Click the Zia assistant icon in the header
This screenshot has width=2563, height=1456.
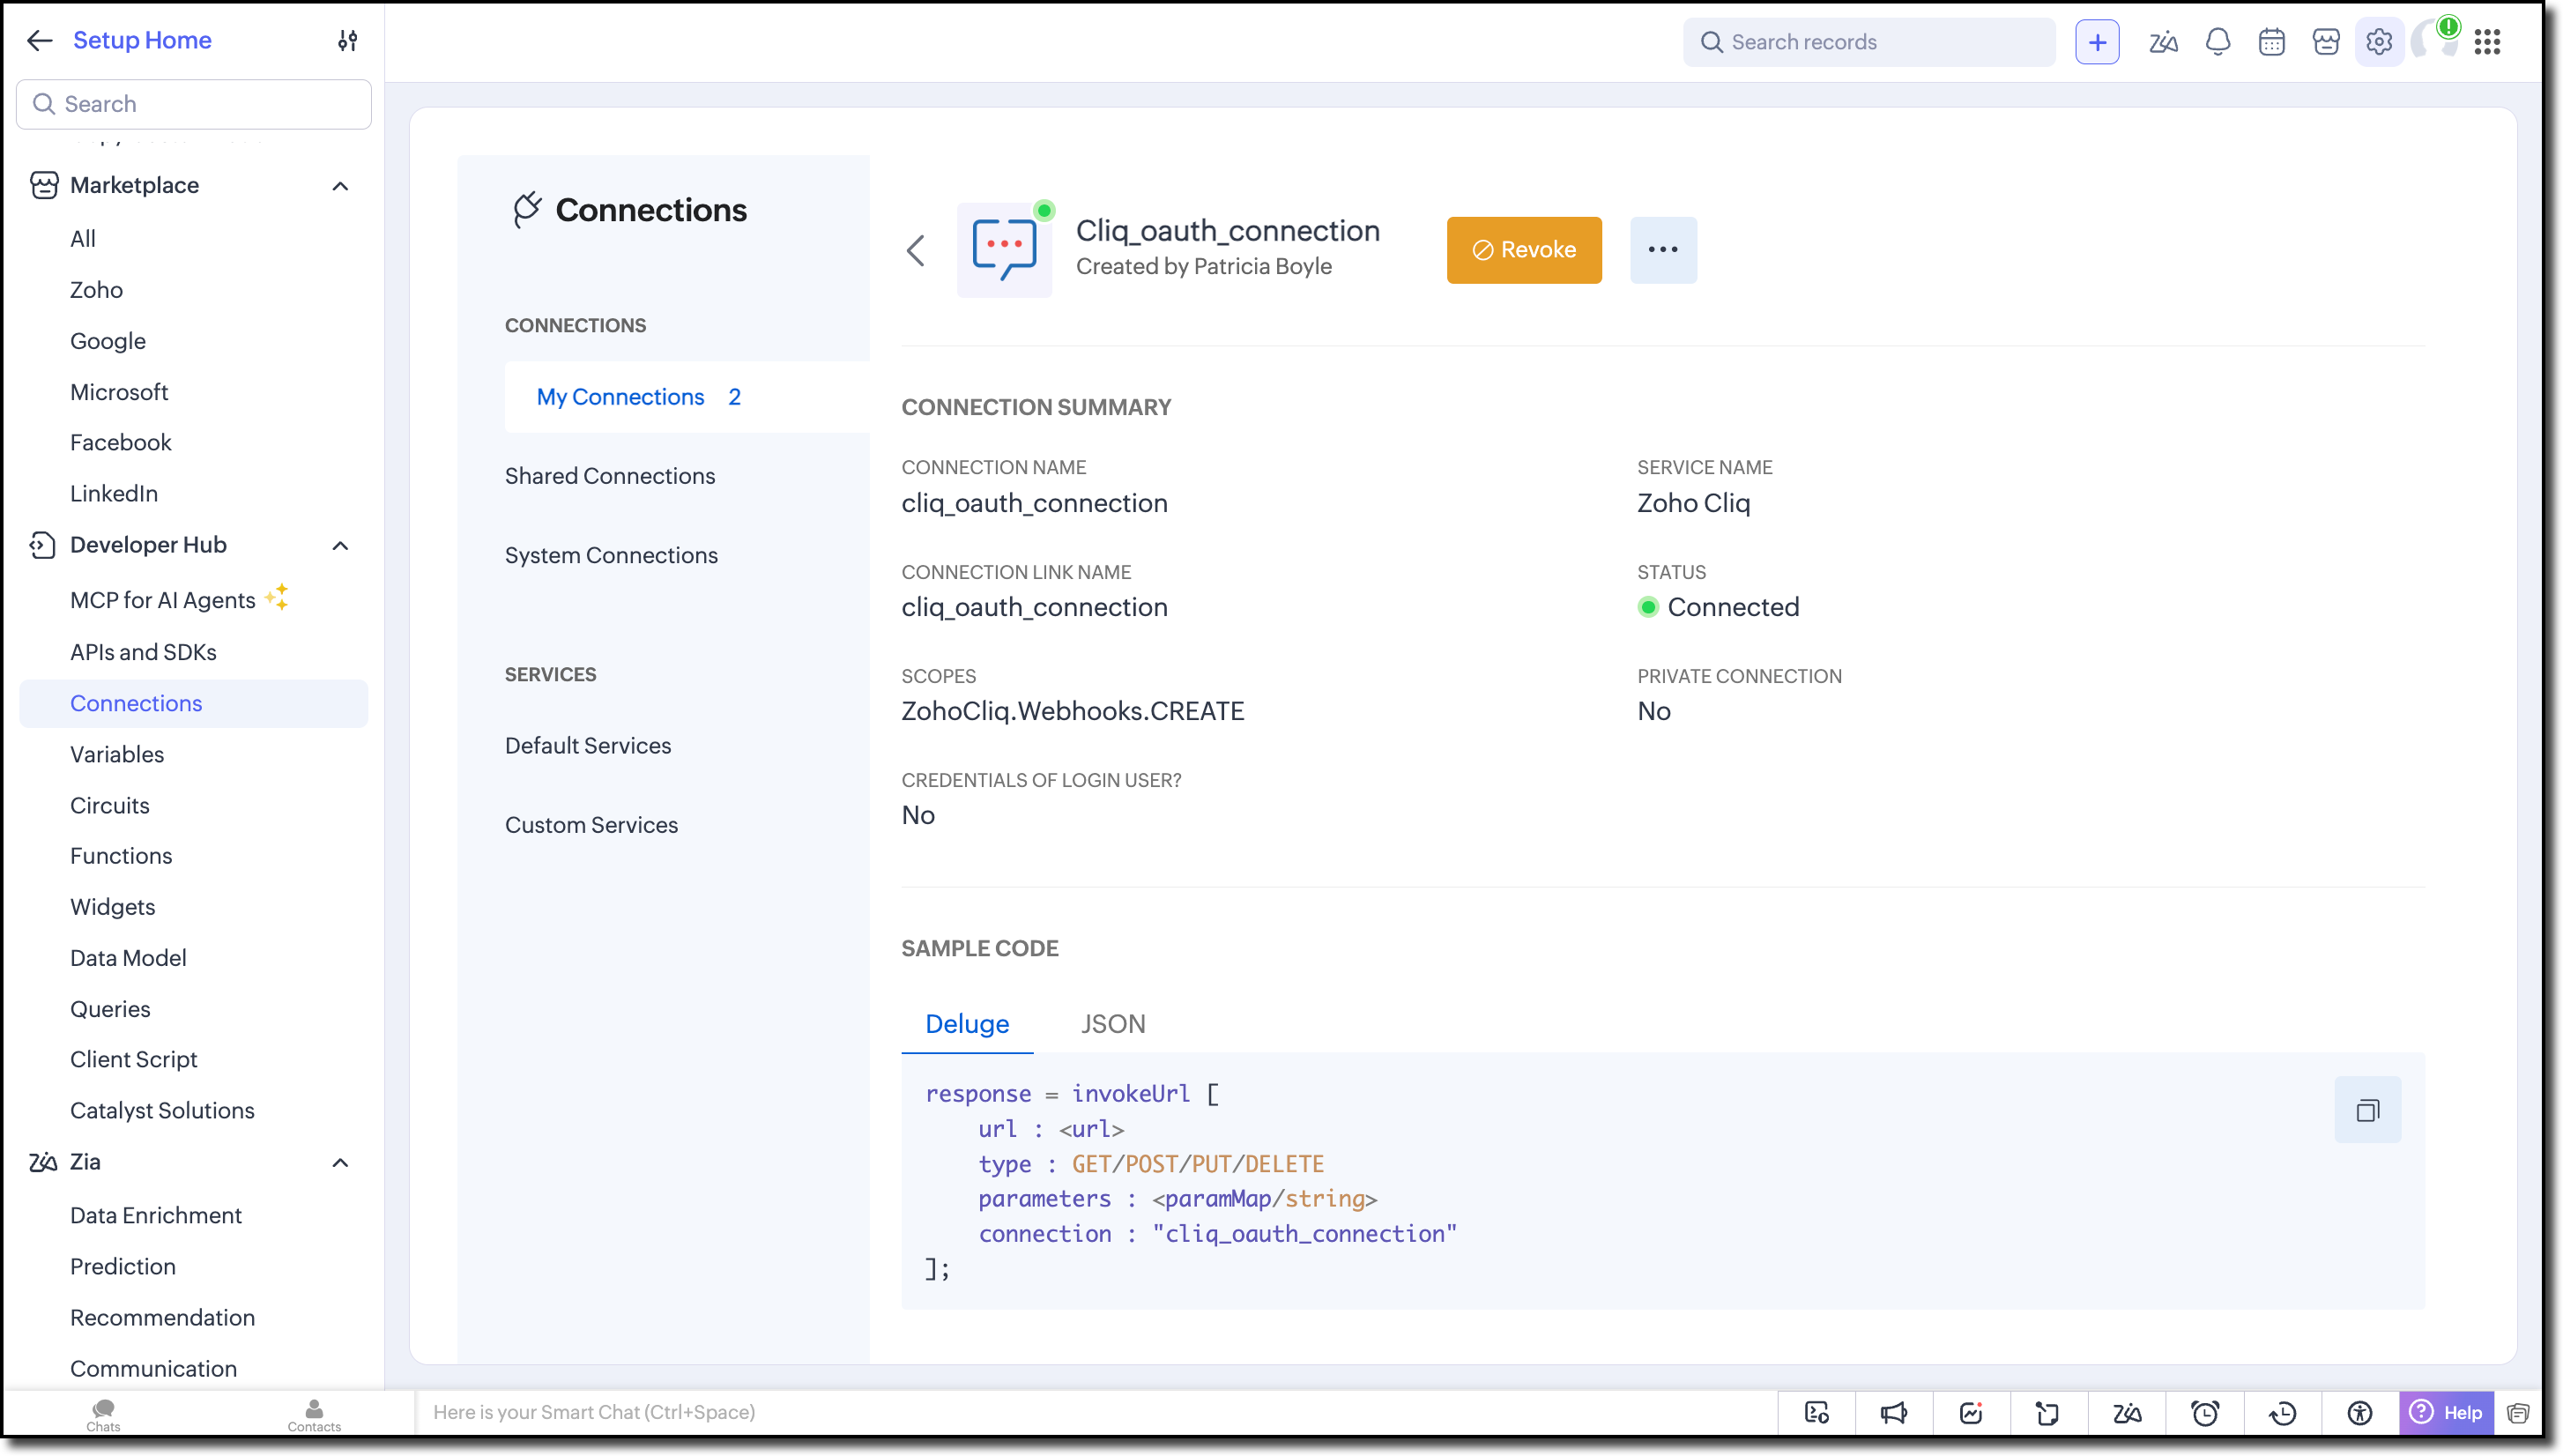coord(2163,42)
